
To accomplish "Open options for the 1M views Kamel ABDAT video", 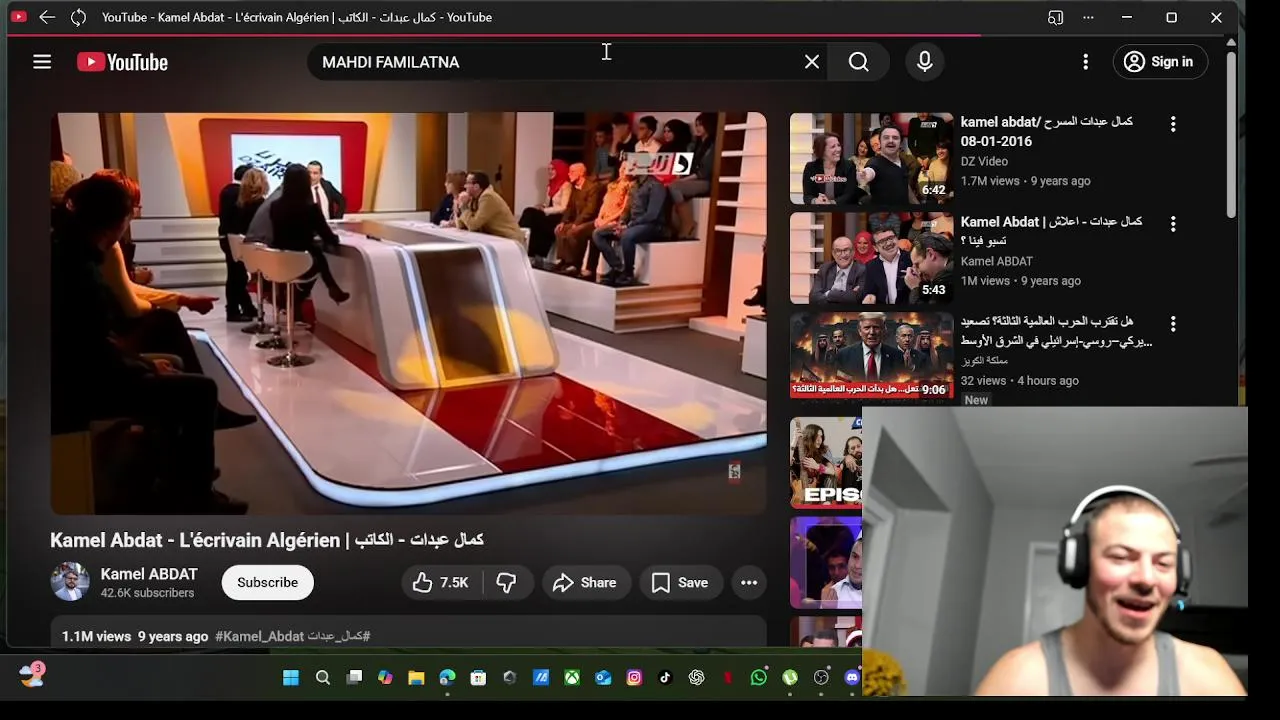I will click(1173, 224).
